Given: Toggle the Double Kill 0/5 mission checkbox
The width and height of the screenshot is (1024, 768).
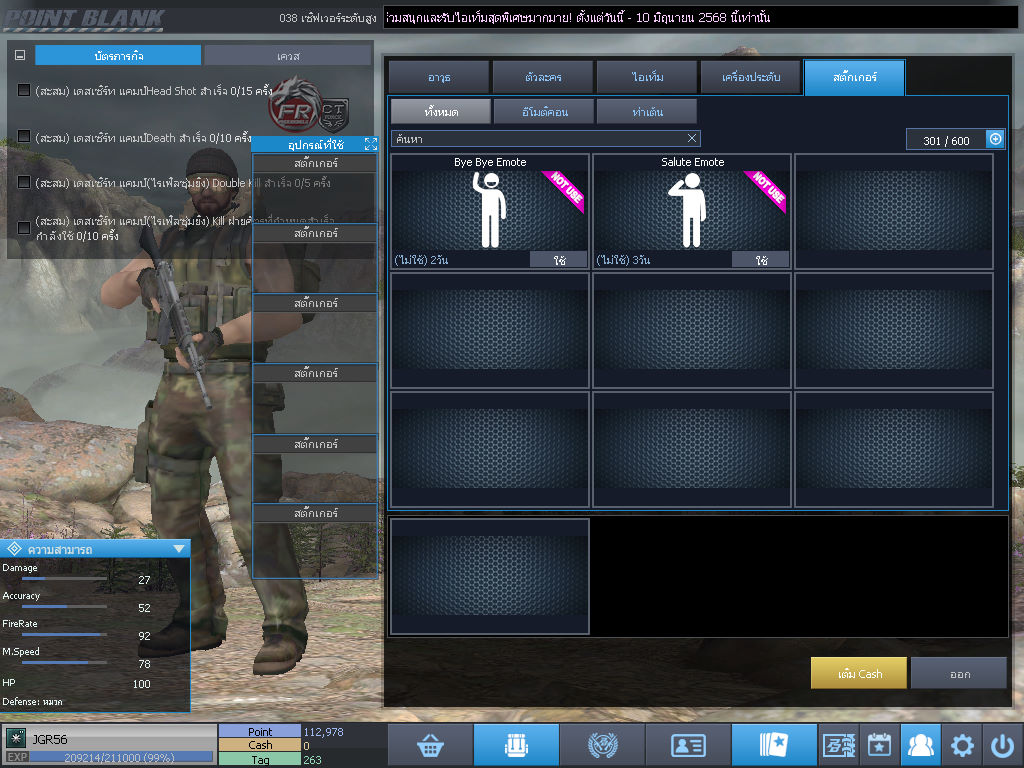Looking at the screenshot, I should pos(24,182).
